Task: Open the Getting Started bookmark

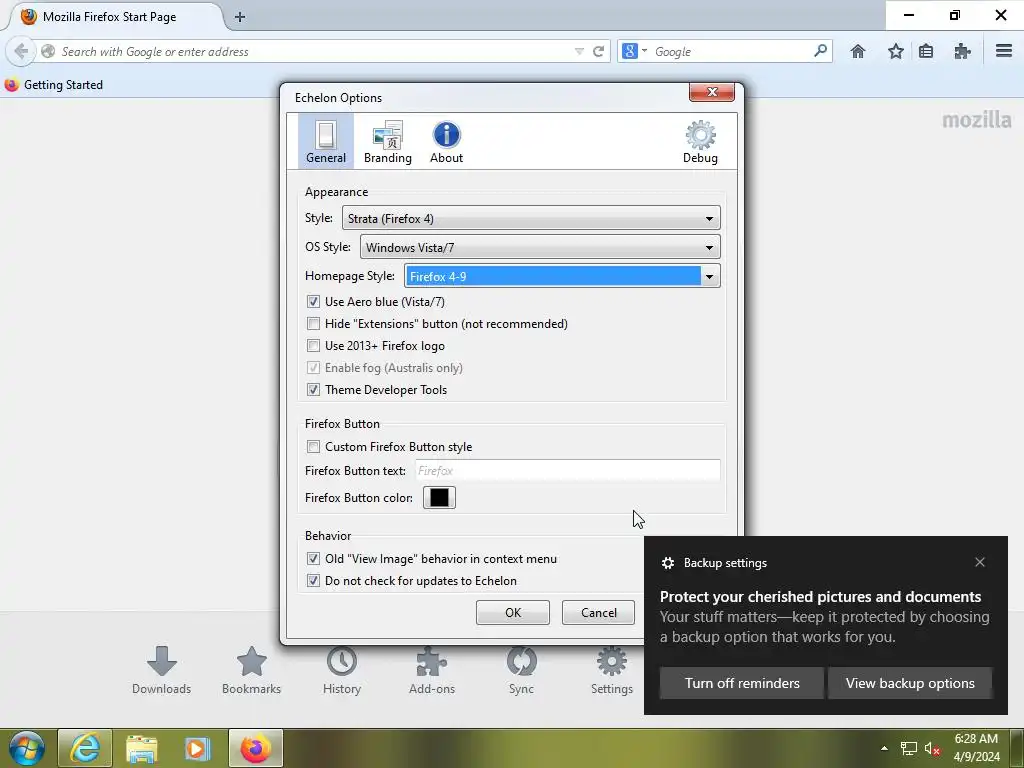Action: coord(54,85)
